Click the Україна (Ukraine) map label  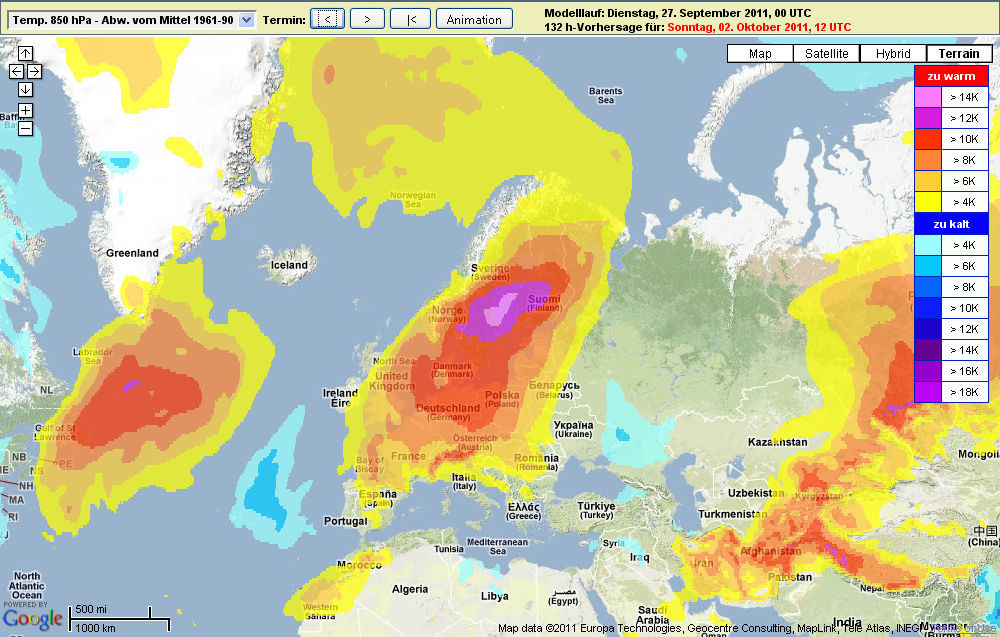[573, 429]
